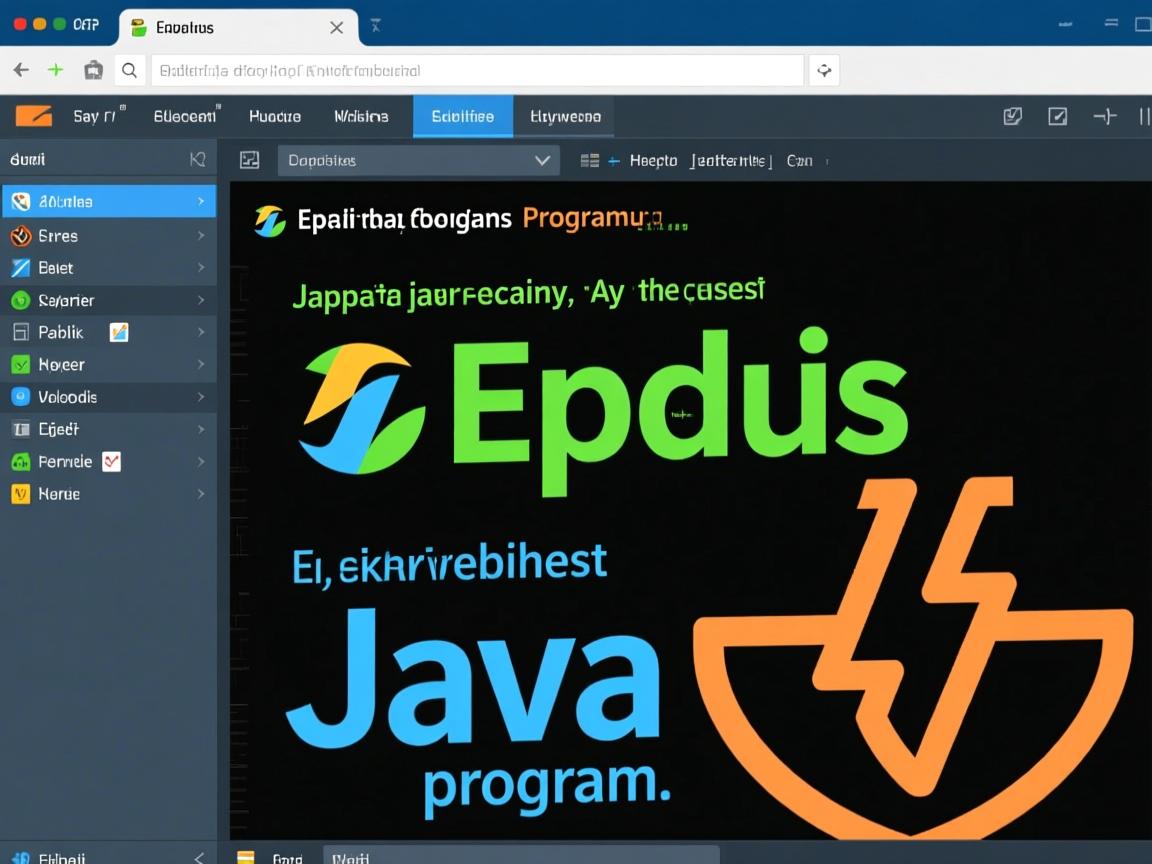1152x864 pixels.
Task: Toggle the red checkmark beside Pernrie
Action: [x=111, y=461]
